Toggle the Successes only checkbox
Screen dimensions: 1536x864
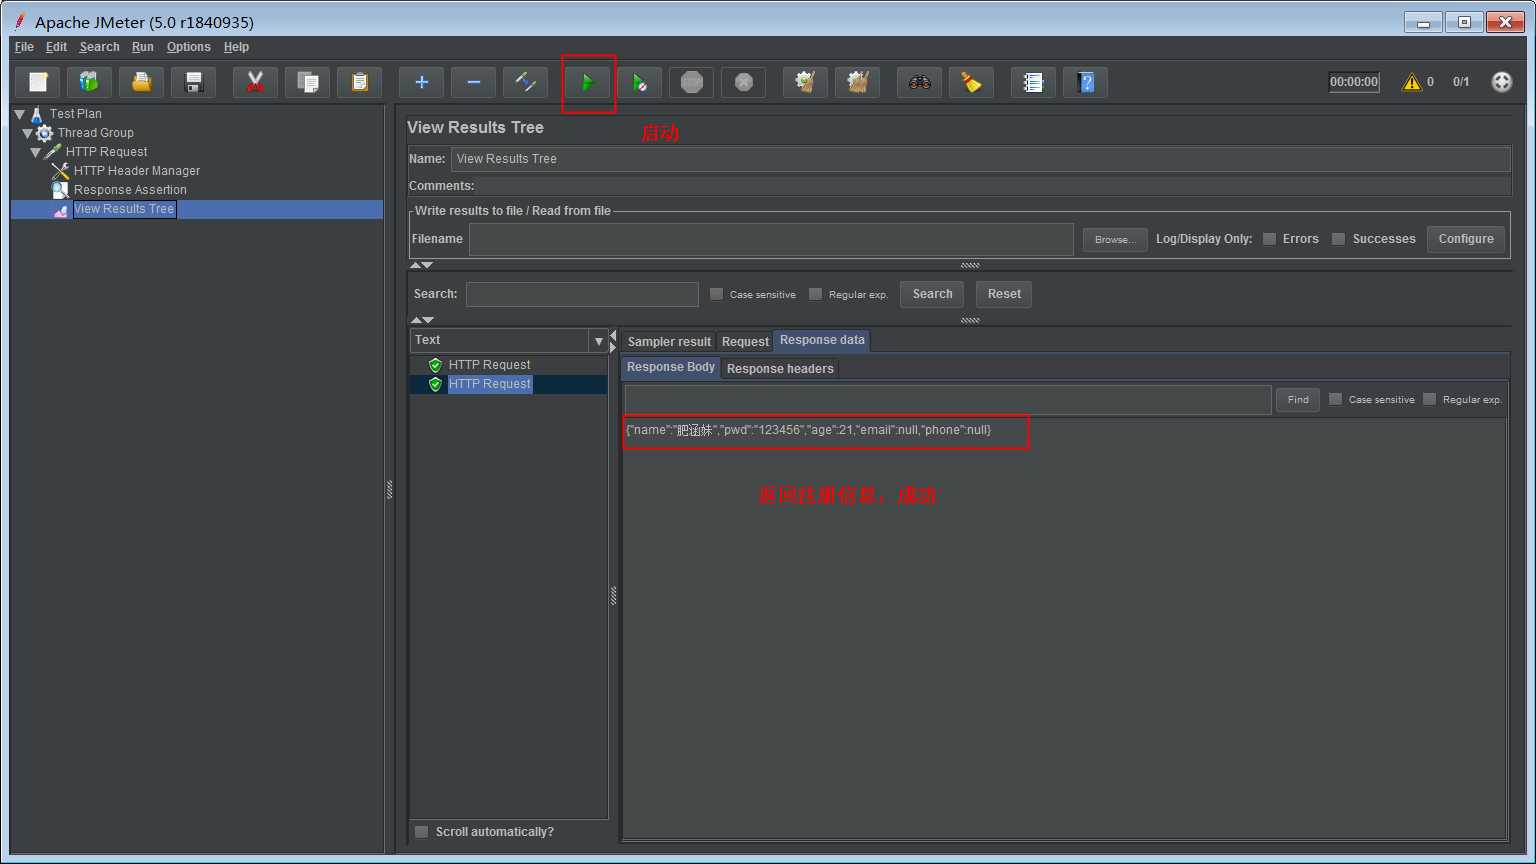[x=1338, y=239]
